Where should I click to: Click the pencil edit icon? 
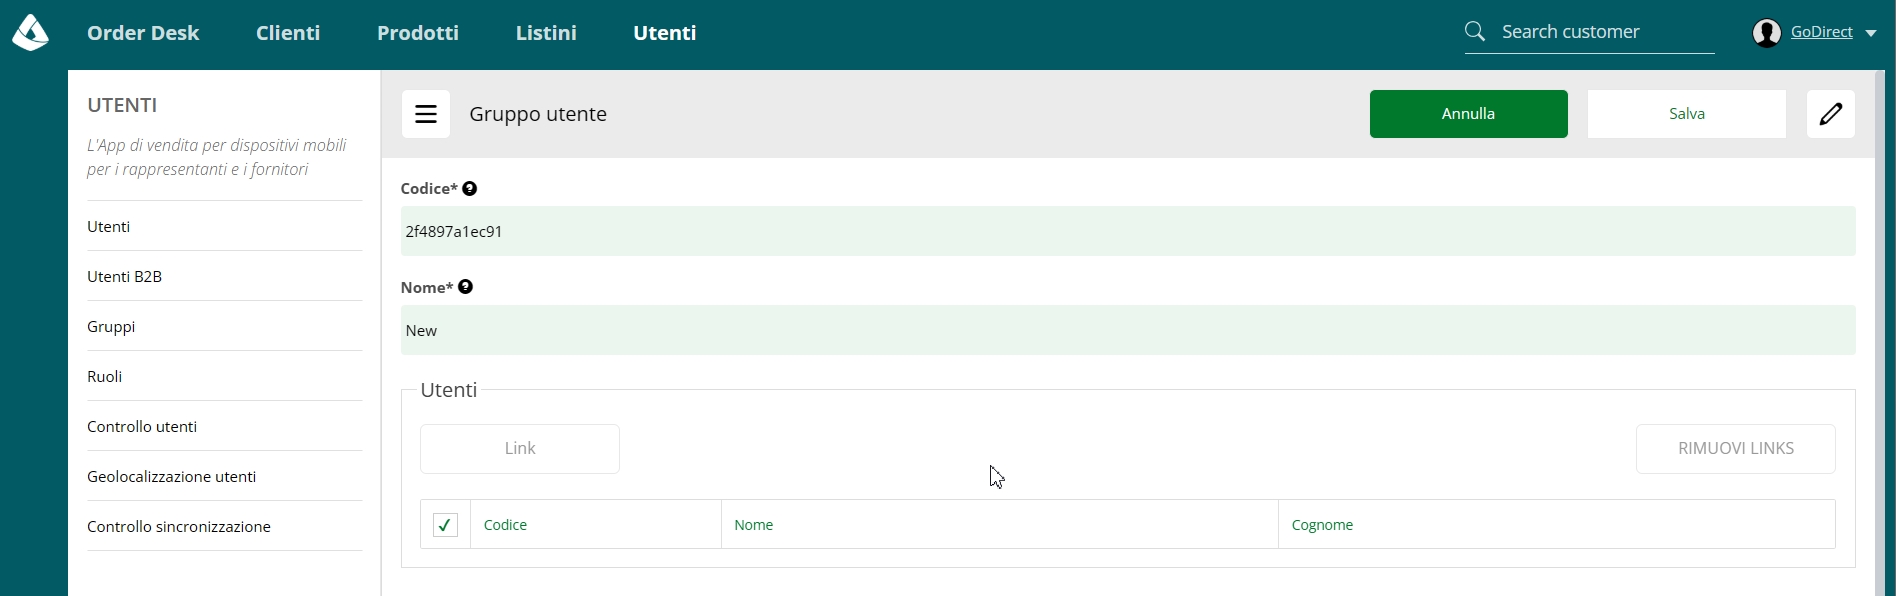click(1831, 114)
